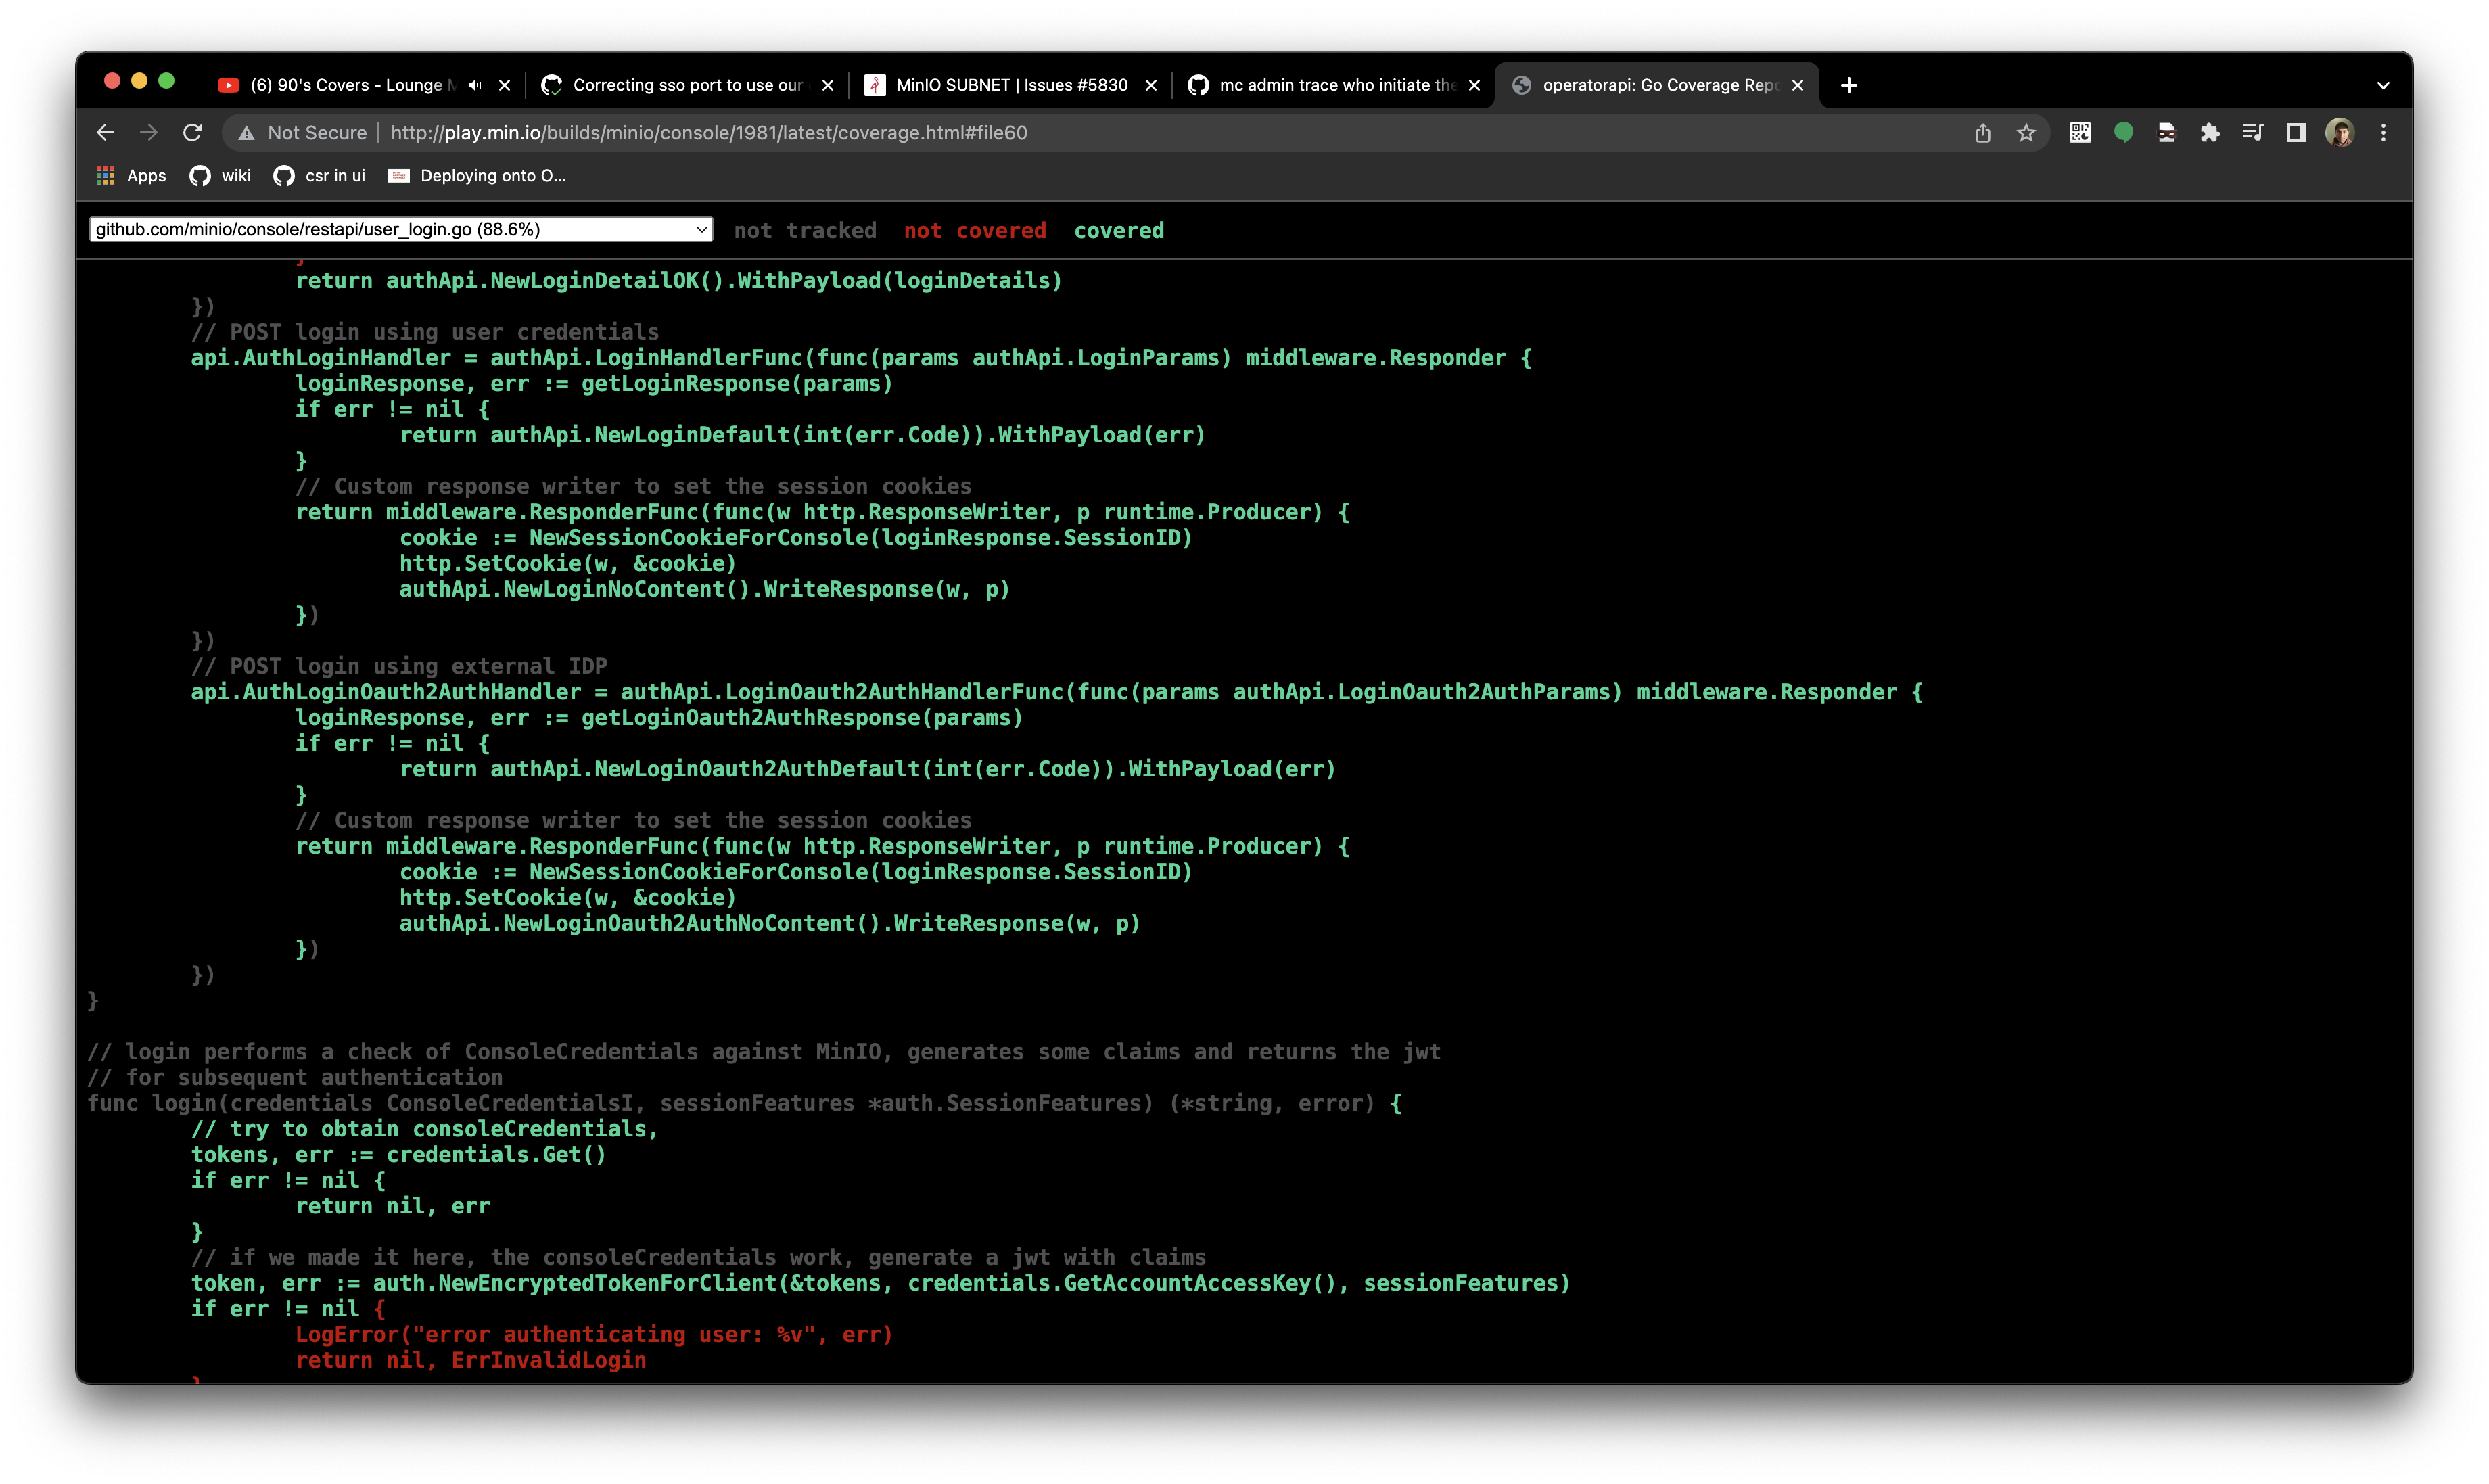This screenshot has width=2489, height=1484.
Task: Expand the tab search chevron
Action: (2383, 86)
